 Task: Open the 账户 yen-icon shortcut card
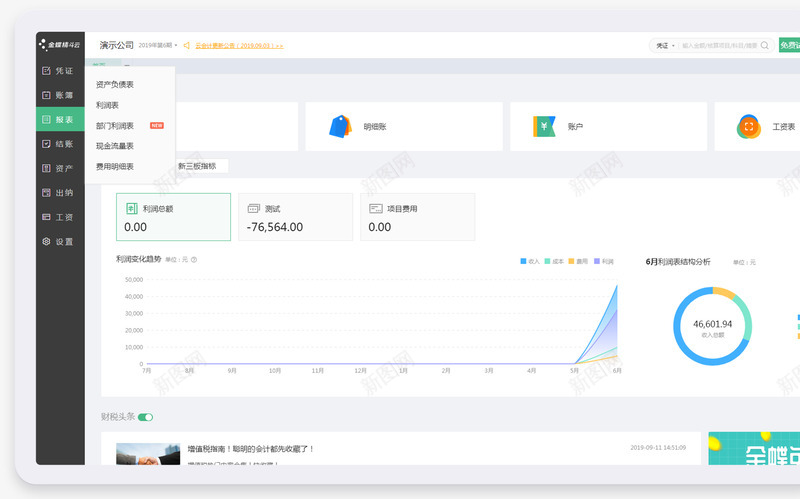tap(608, 126)
